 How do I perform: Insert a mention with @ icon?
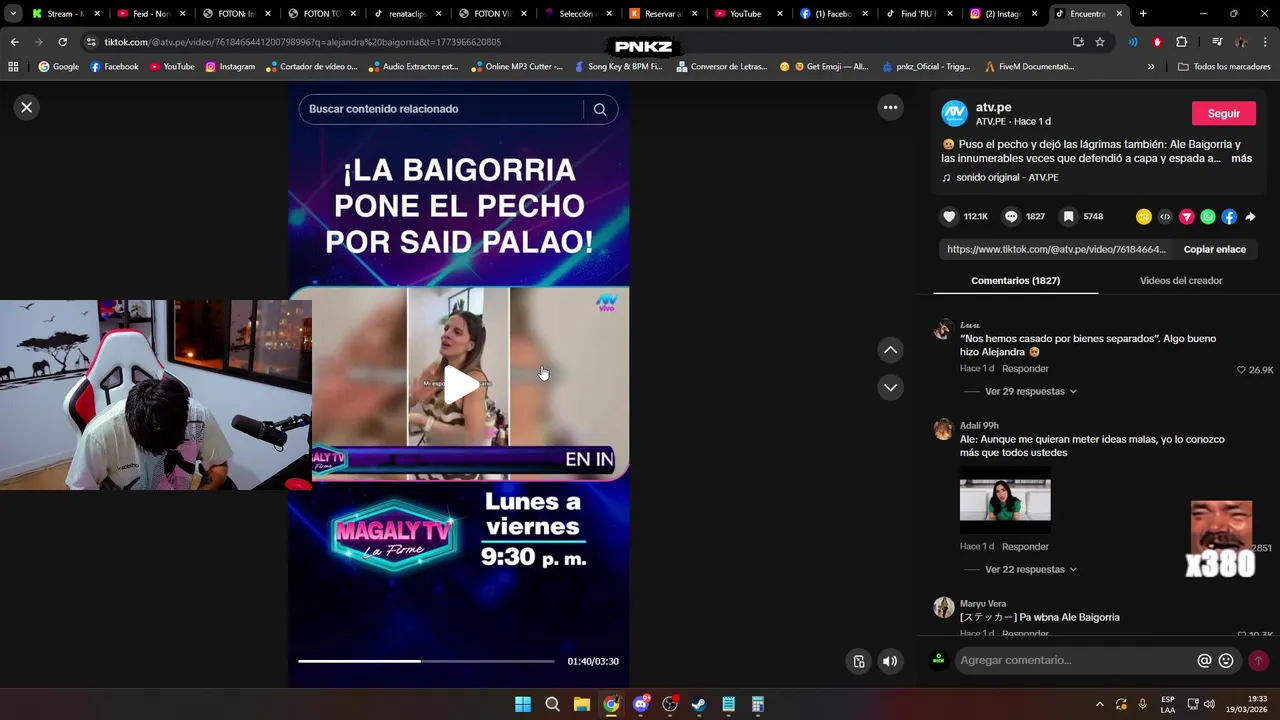[1204, 660]
